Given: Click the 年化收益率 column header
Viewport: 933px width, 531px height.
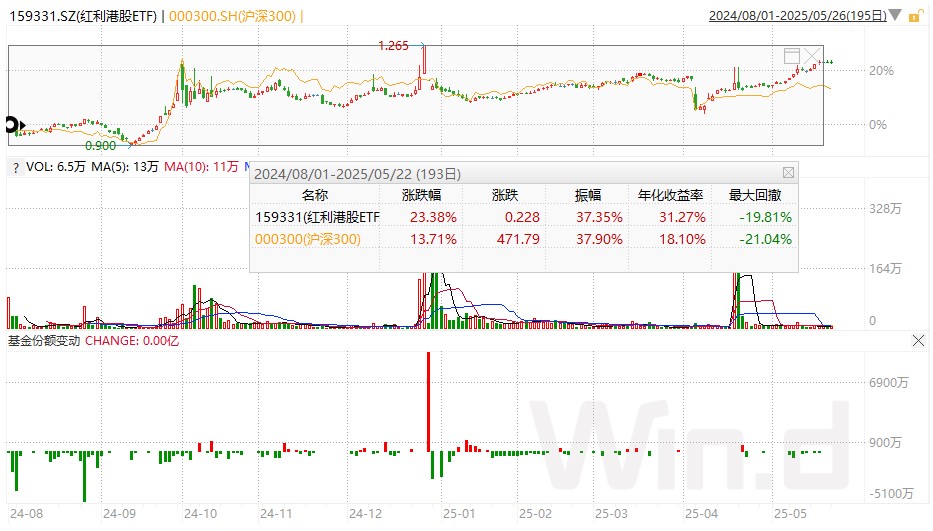Looking at the screenshot, I should (x=671, y=195).
